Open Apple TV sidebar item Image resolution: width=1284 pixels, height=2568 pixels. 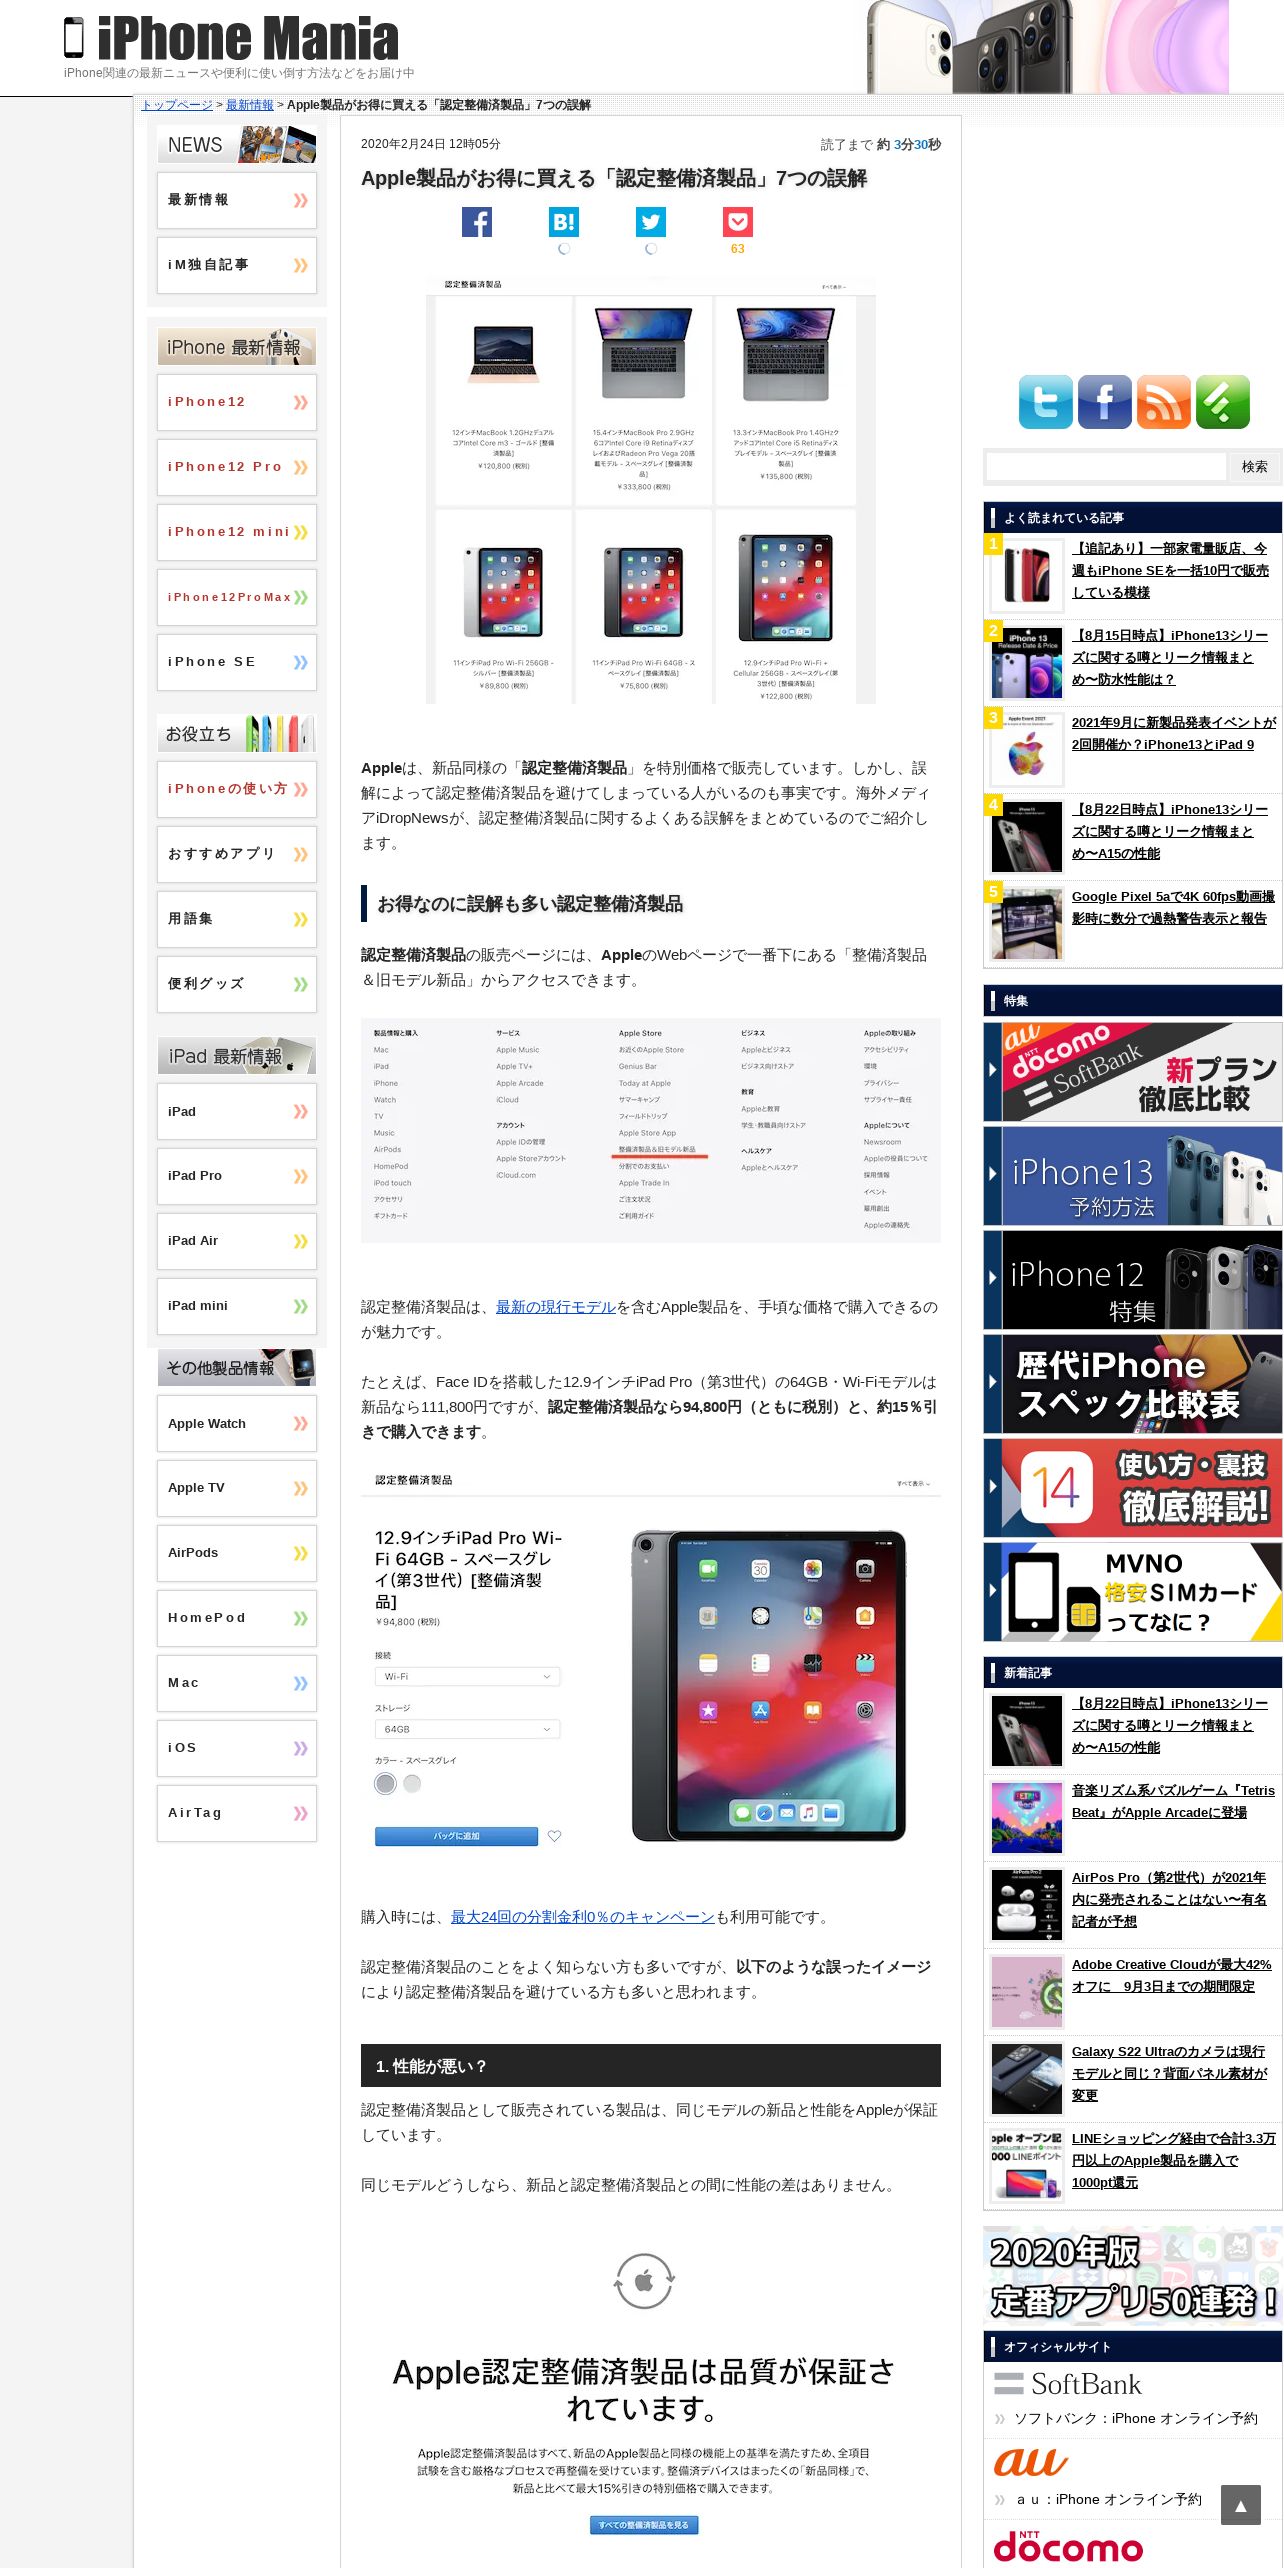(x=237, y=1488)
